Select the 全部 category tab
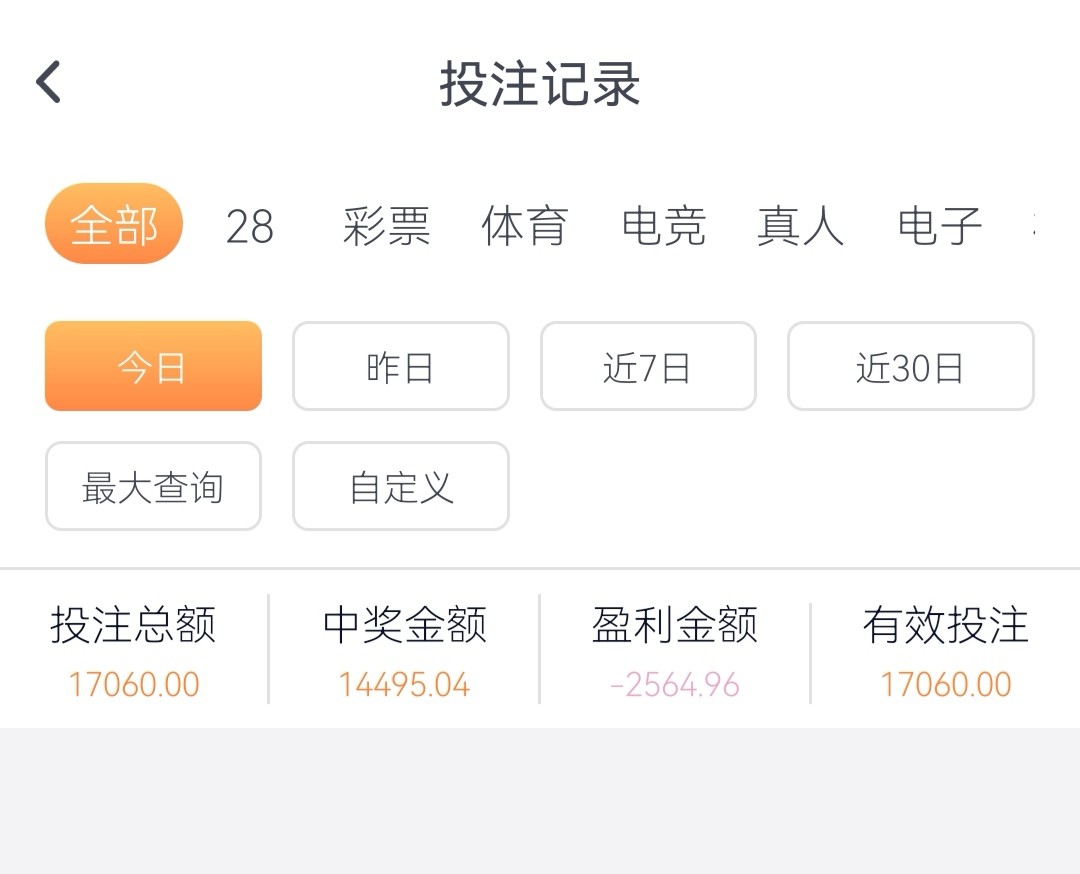The height and width of the screenshot is (874, 1080). point(114,224)
